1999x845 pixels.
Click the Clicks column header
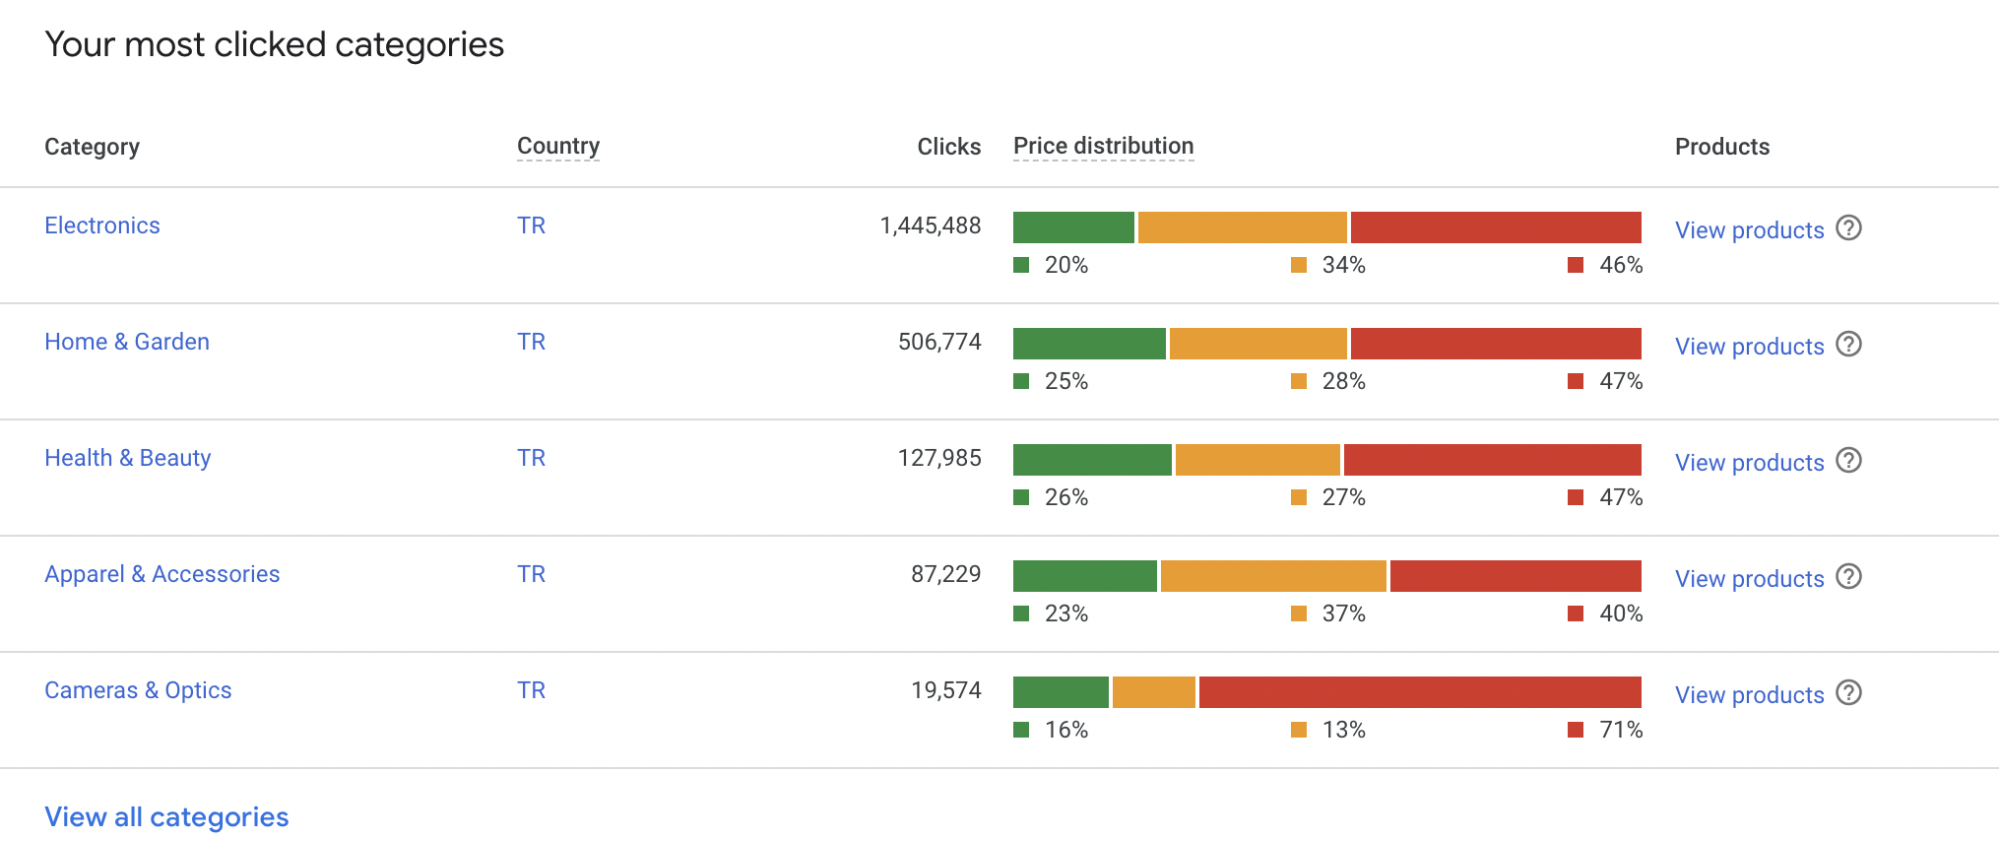948,147
